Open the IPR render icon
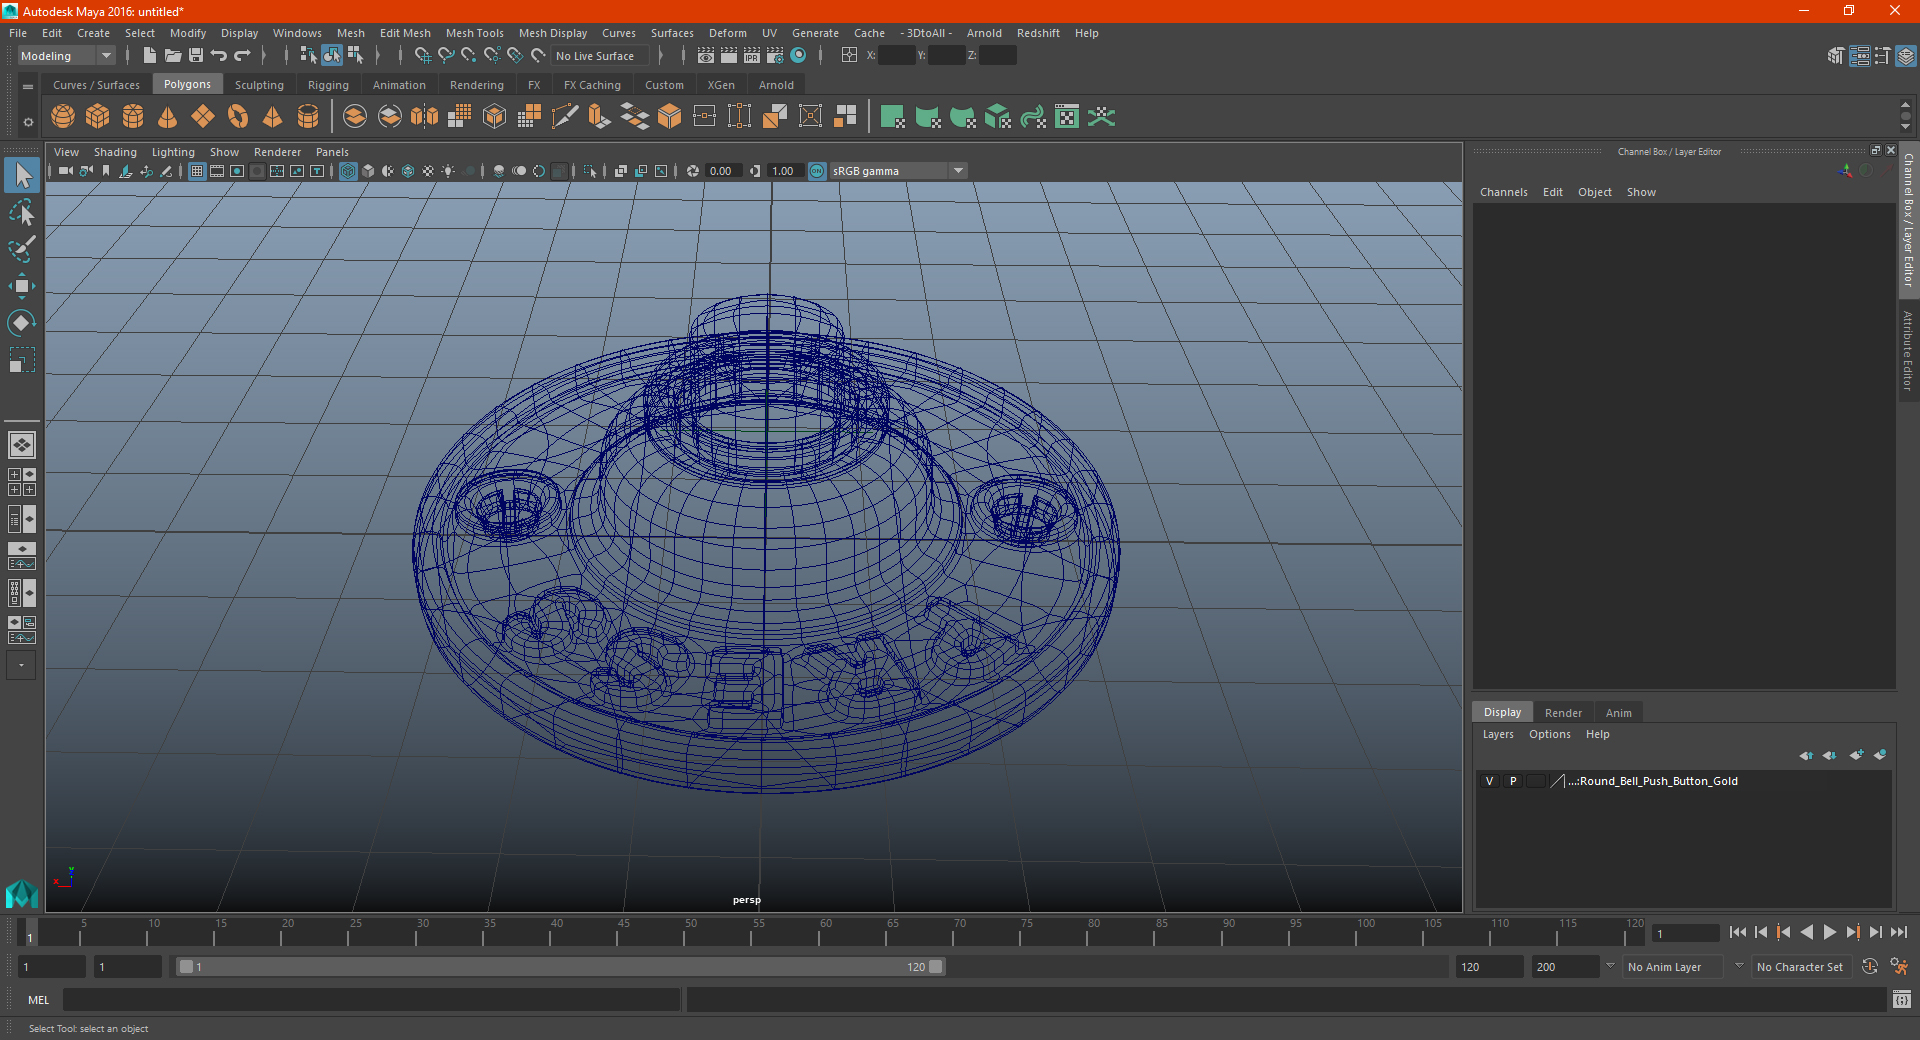This screenshot has height=1040, width=1920. (752, 56)
